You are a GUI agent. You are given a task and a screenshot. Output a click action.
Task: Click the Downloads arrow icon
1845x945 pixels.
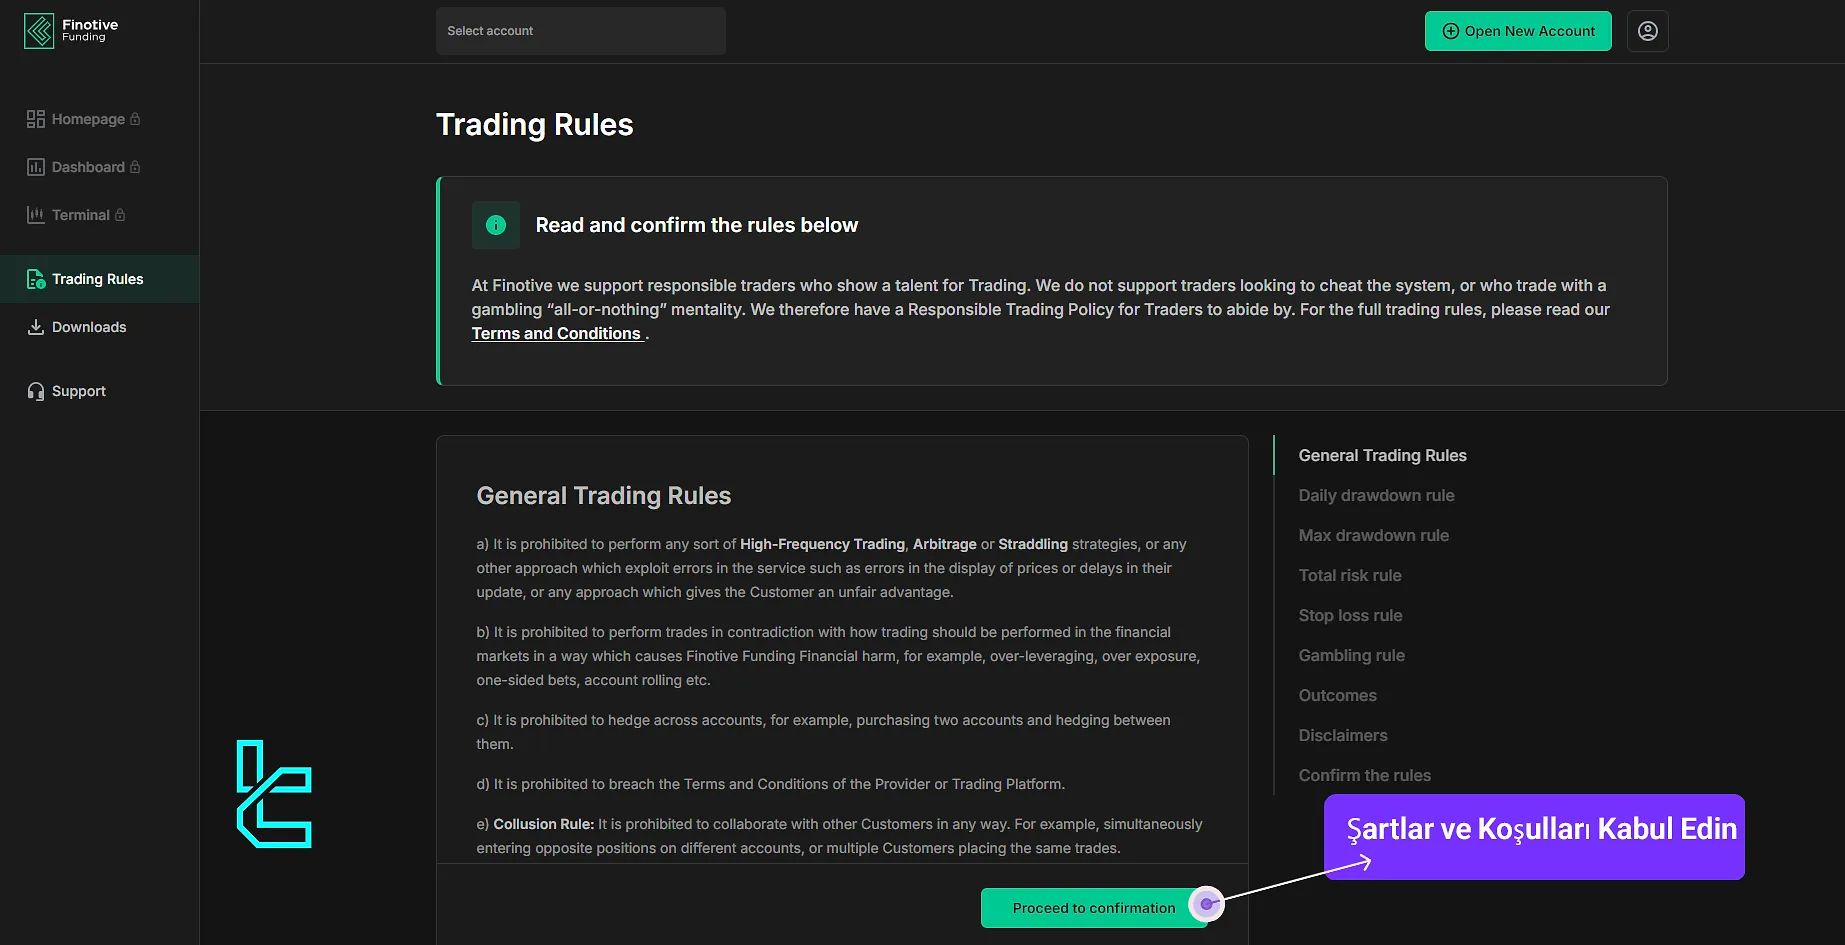pyautogui.click(x=35, y=326)
